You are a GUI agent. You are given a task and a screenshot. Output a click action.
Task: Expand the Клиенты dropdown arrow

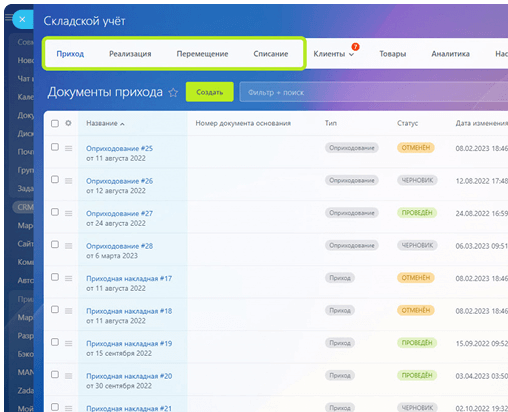(351, 55)
